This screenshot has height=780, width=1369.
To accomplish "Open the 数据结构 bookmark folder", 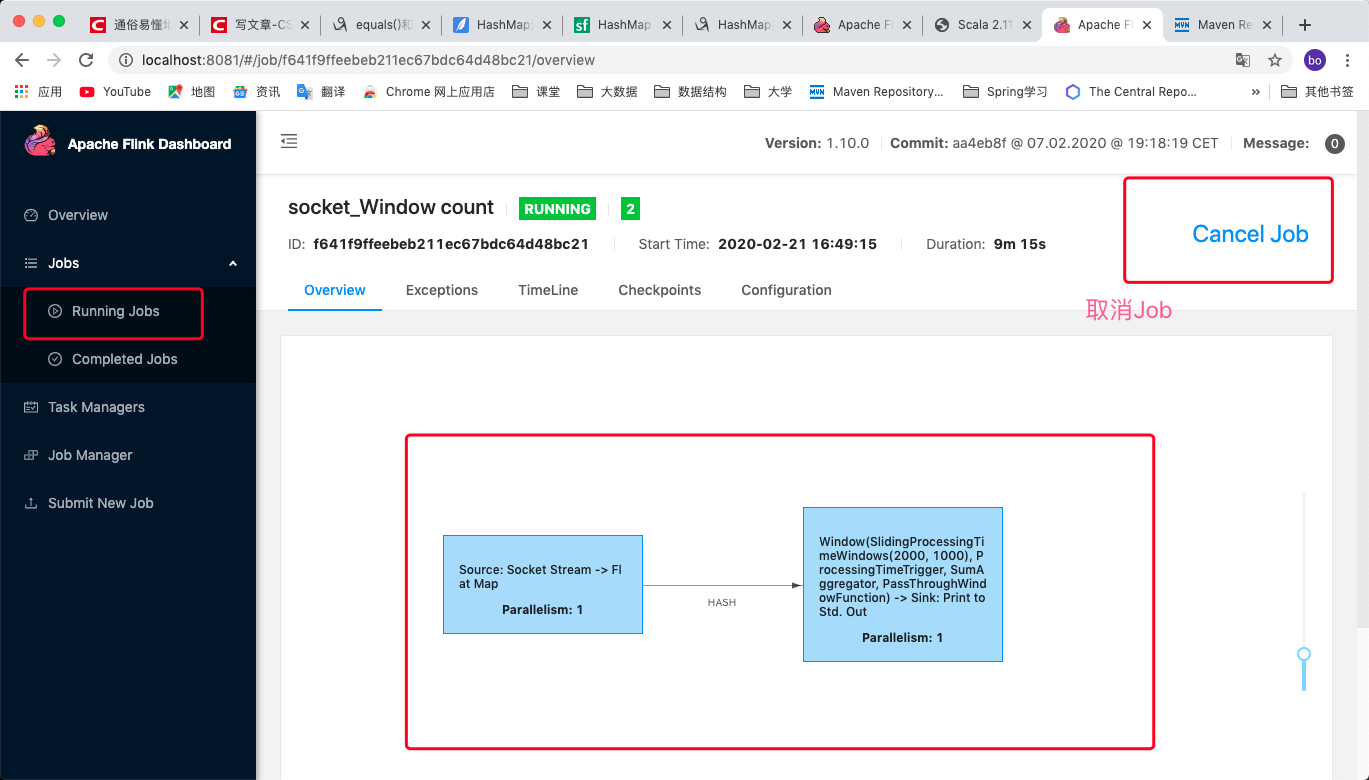I will coord(690,91).
